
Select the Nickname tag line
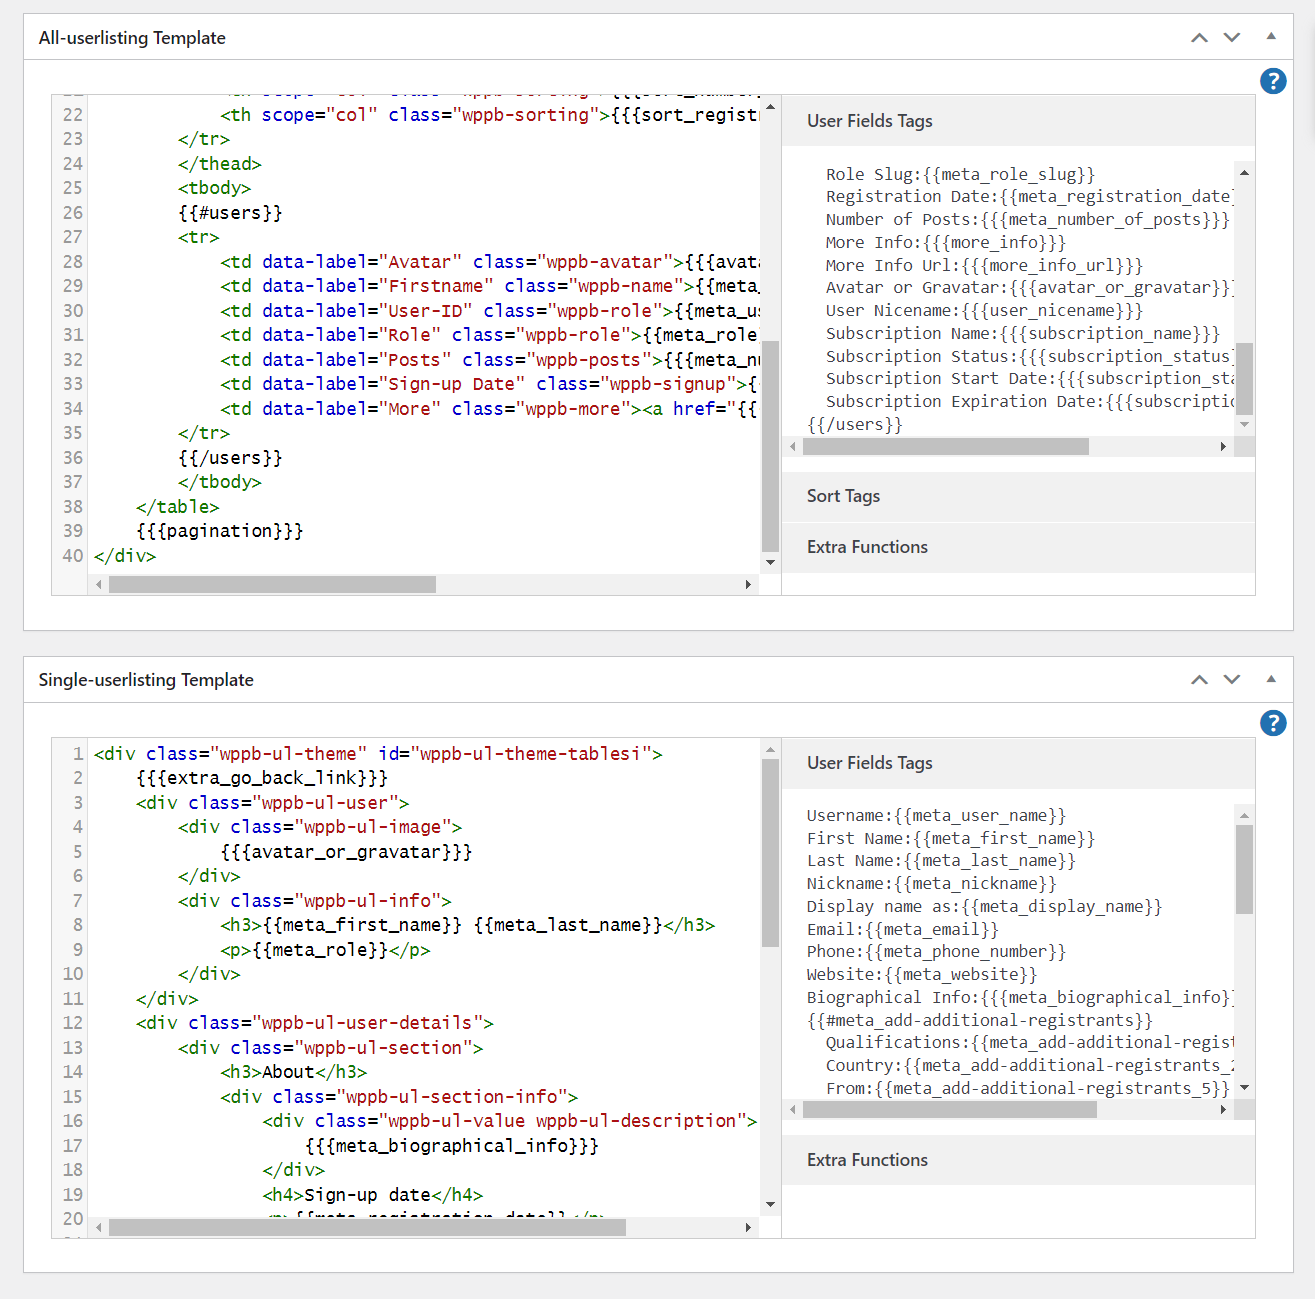[931, 883]
